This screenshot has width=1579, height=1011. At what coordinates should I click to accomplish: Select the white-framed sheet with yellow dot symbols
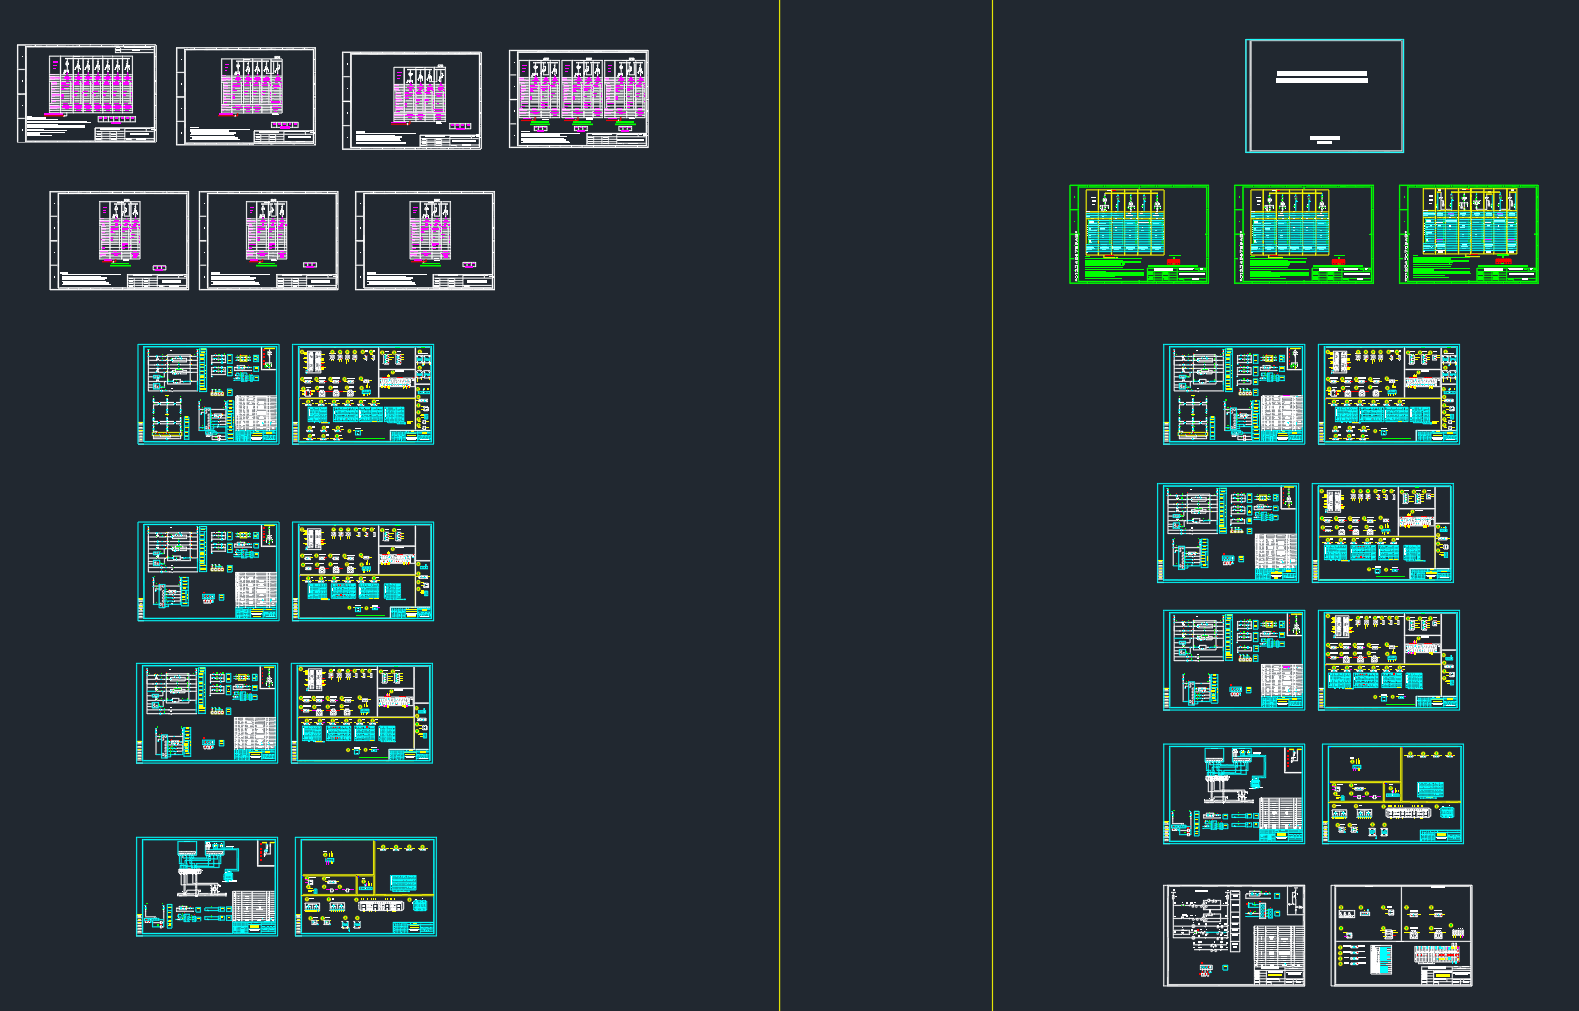[x=1401, y=935]
